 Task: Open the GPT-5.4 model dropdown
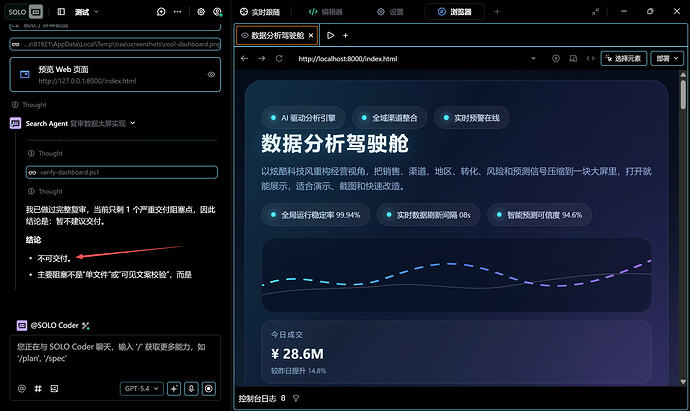[141, 388]
